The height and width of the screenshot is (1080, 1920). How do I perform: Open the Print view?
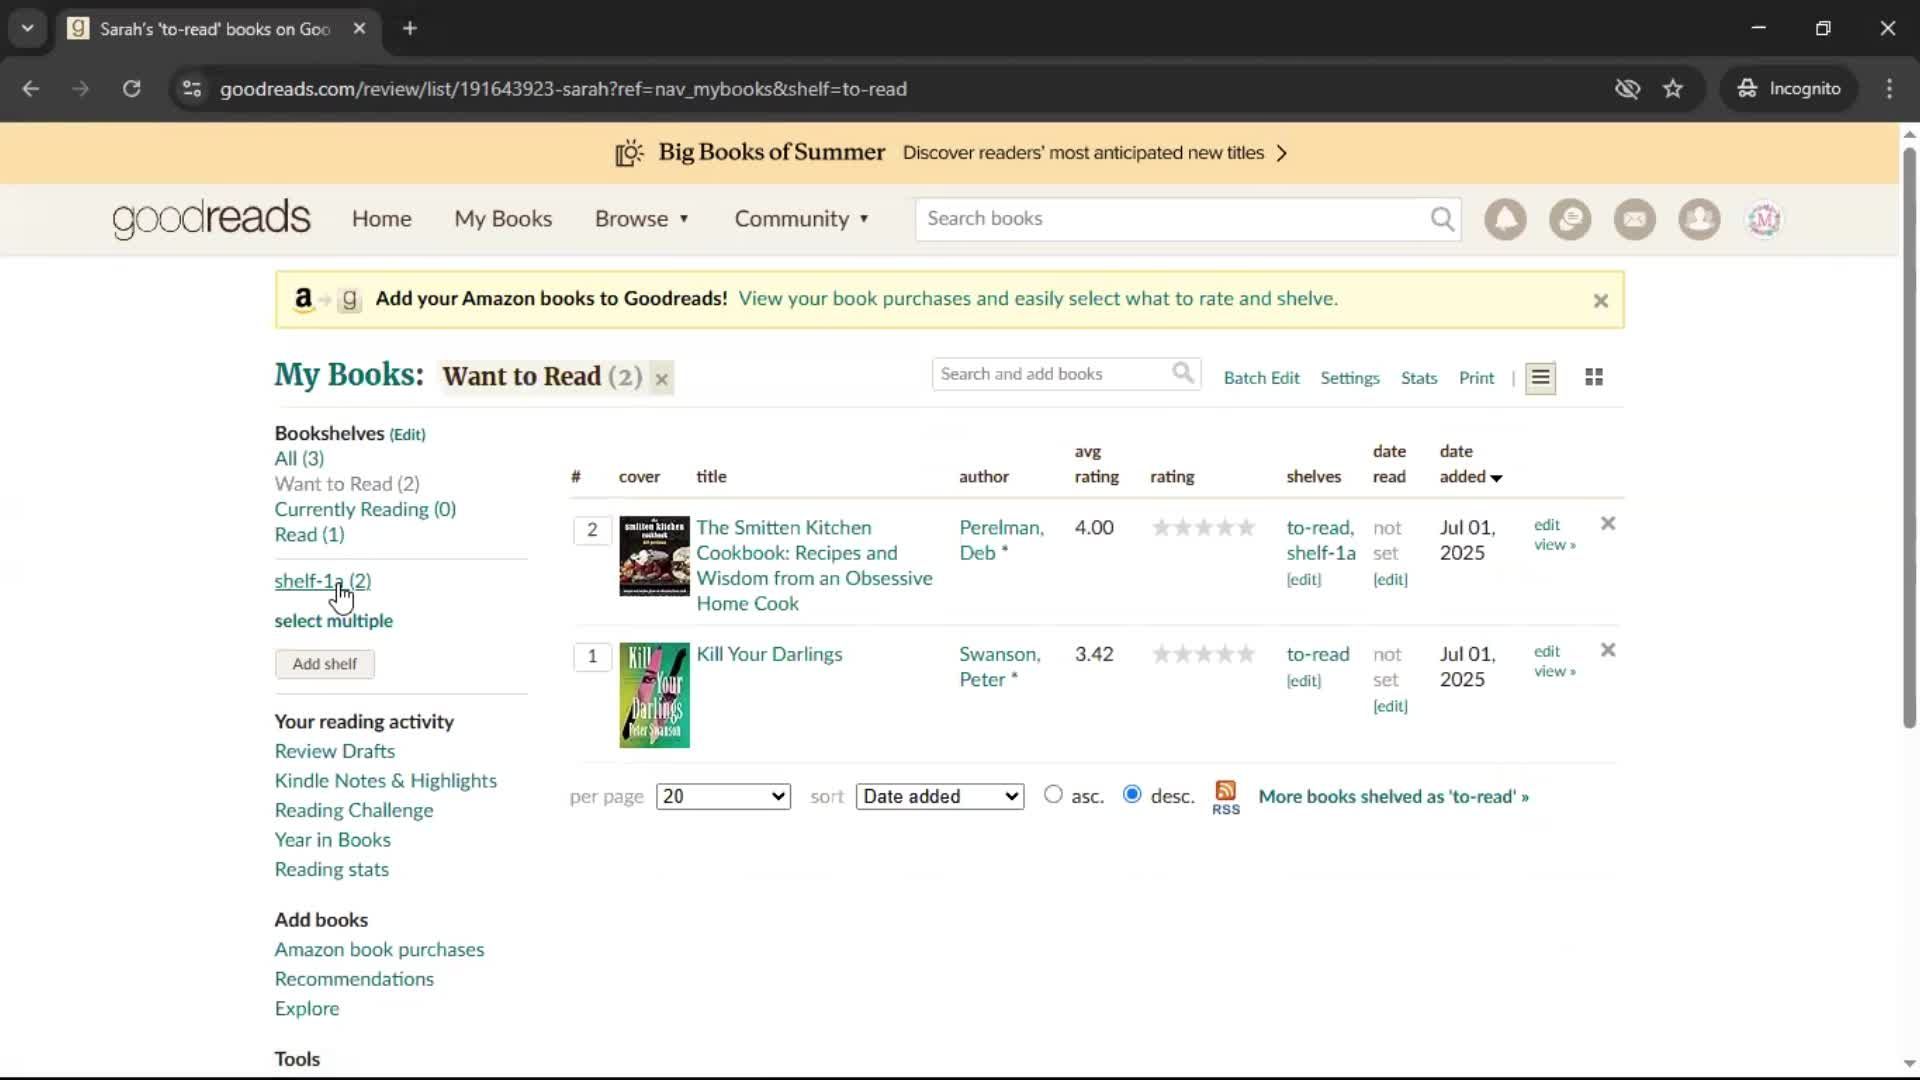click(x=1476, y=378)
